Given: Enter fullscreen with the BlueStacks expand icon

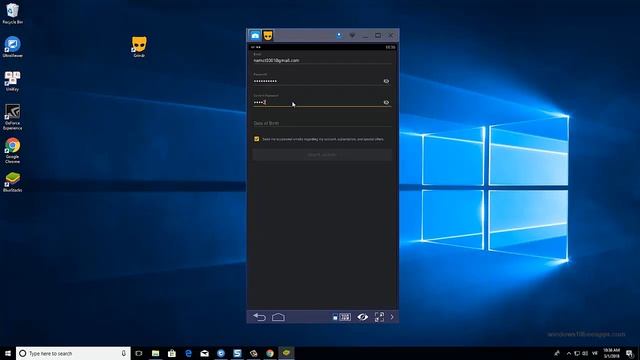Looking at the screenshot, I should click(x=379, y=317).
